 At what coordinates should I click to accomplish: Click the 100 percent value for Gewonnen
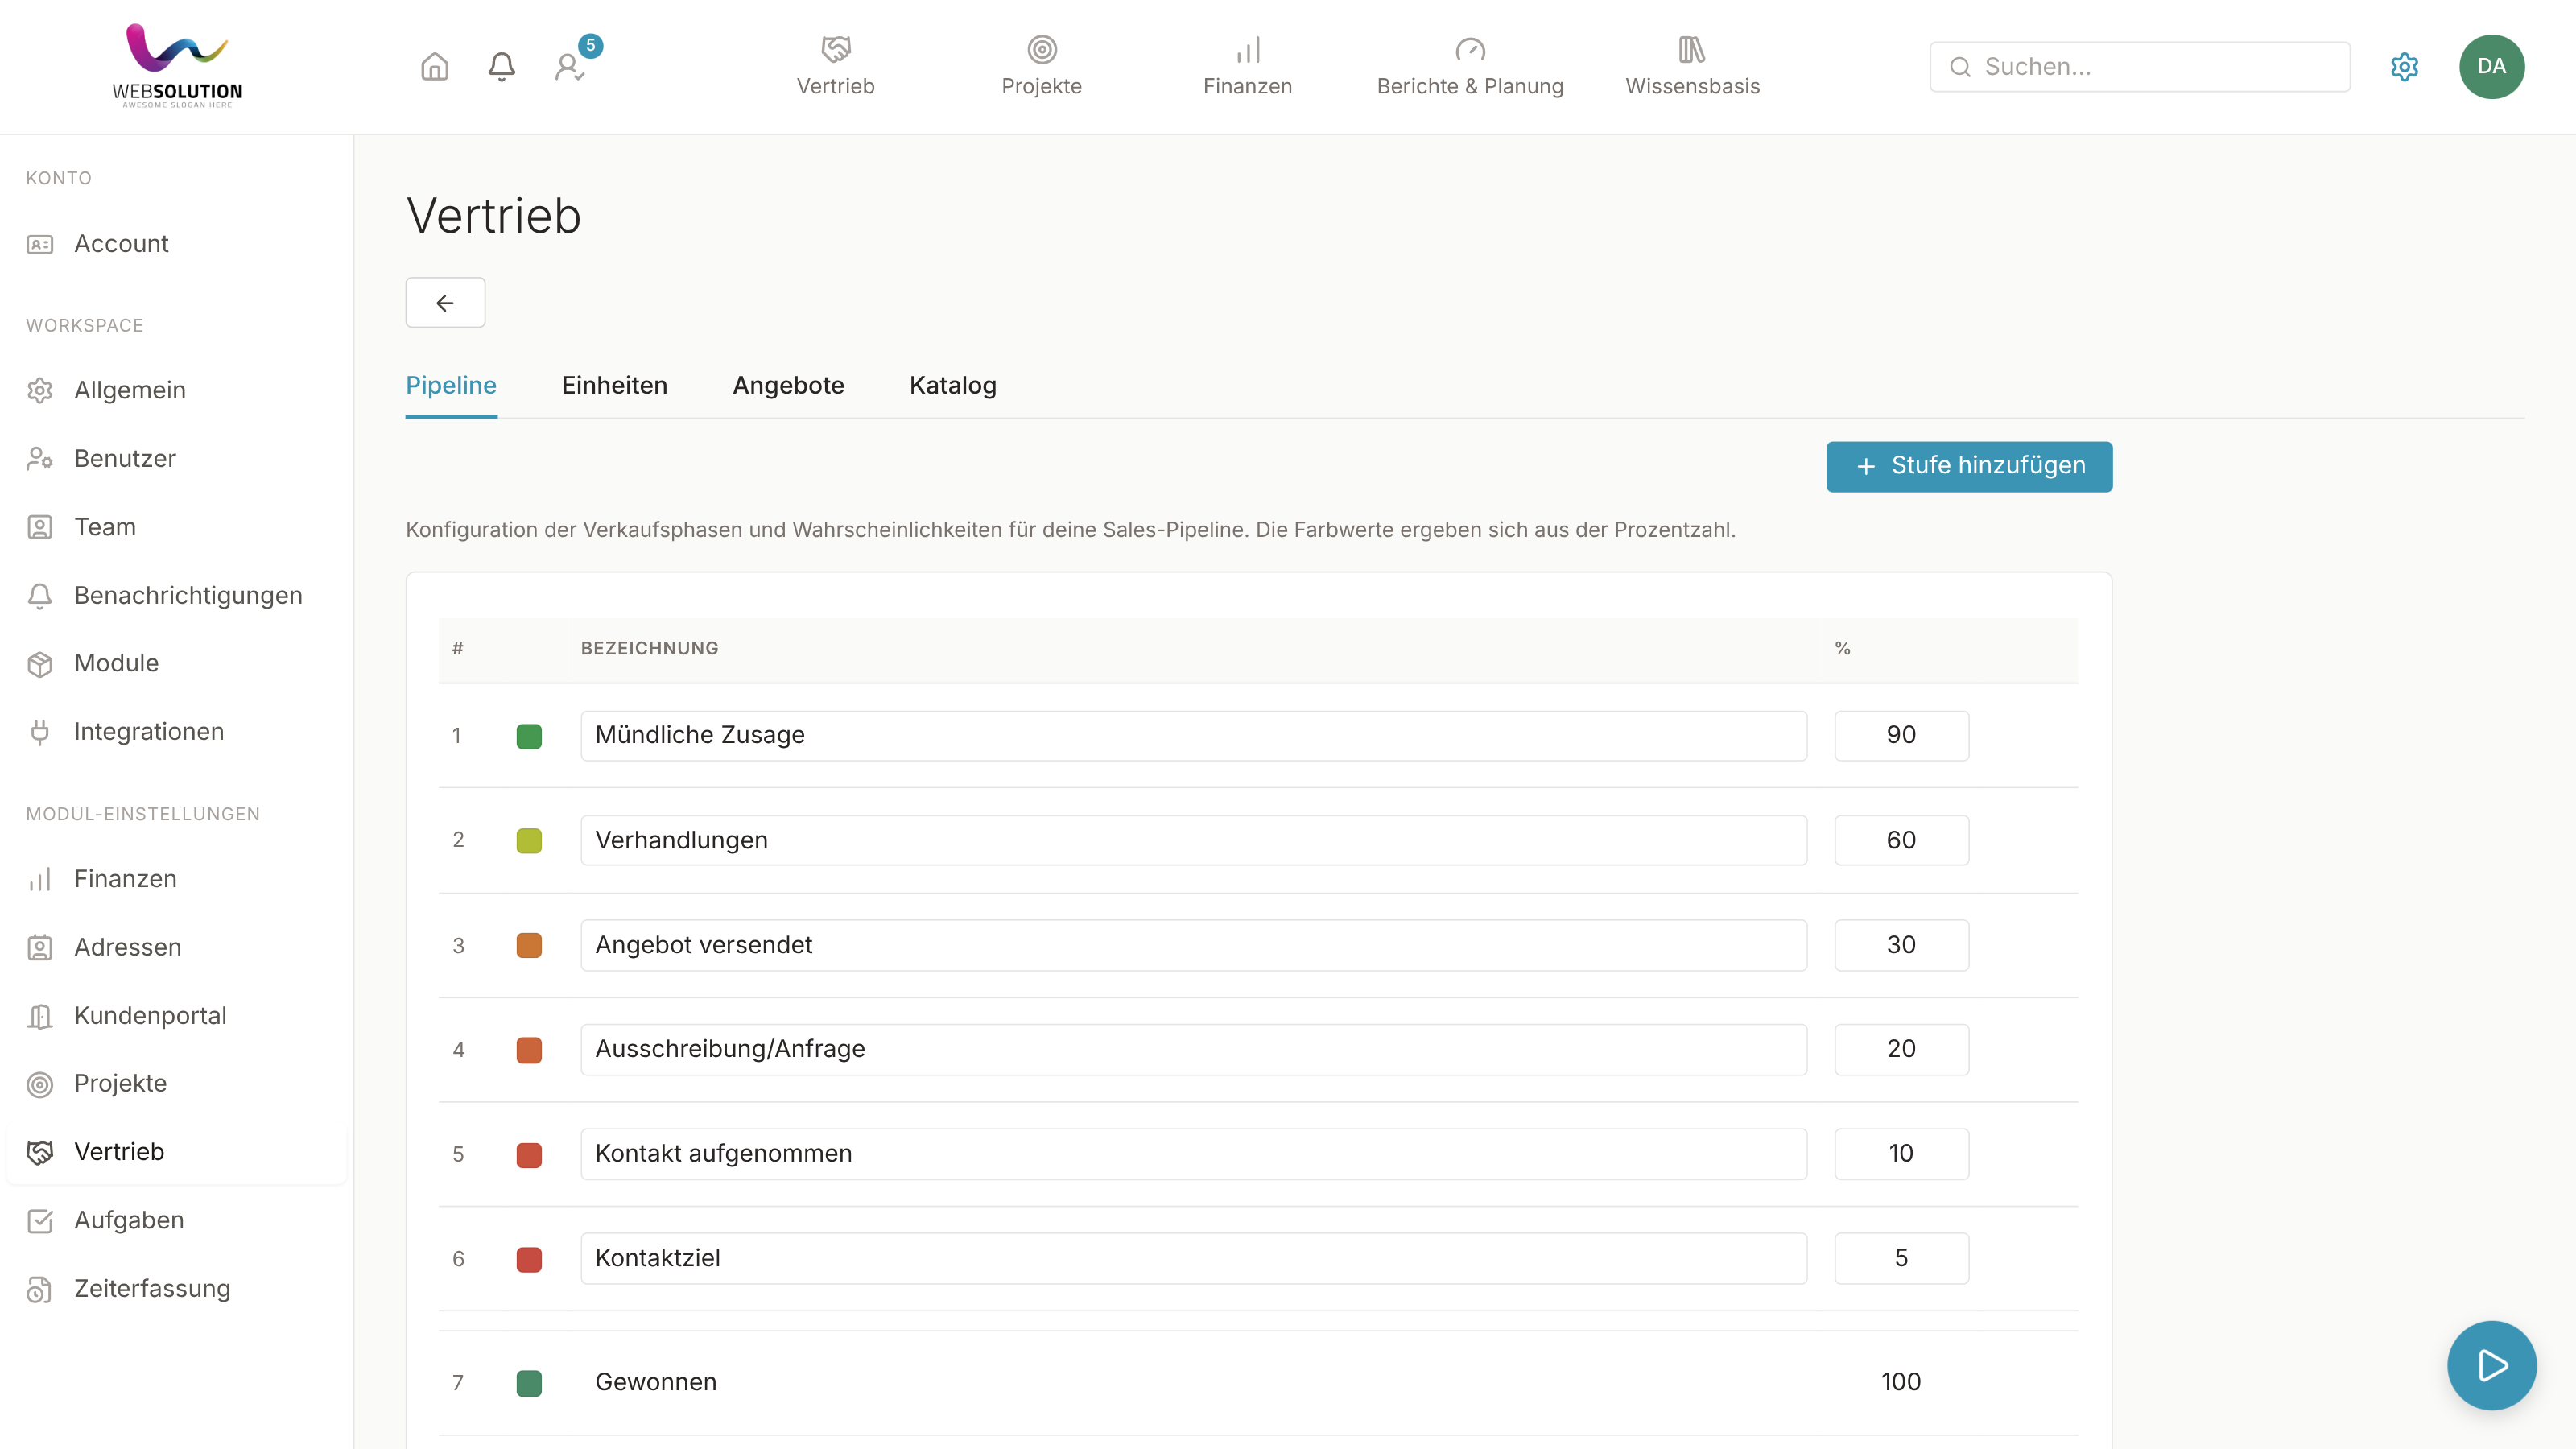tap(1900, 1382)
